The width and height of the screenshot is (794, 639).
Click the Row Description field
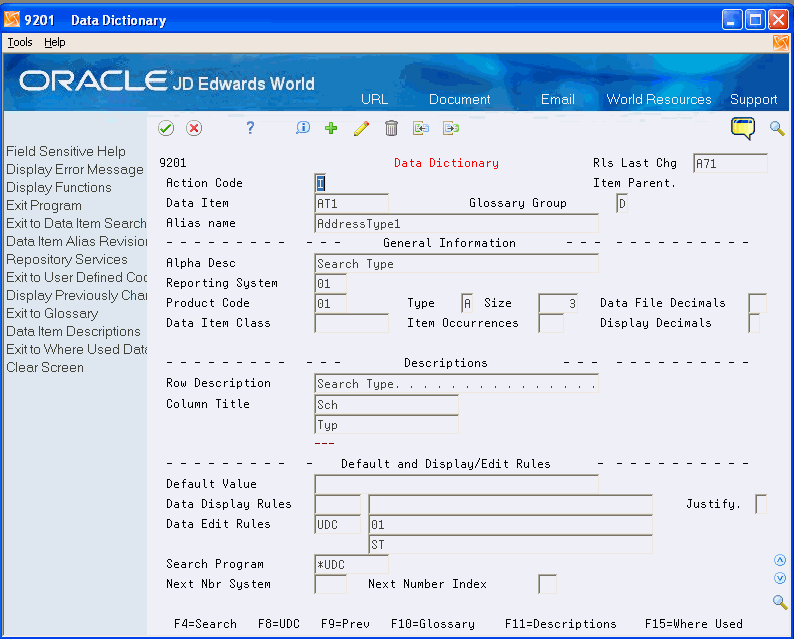click(456, 383)
